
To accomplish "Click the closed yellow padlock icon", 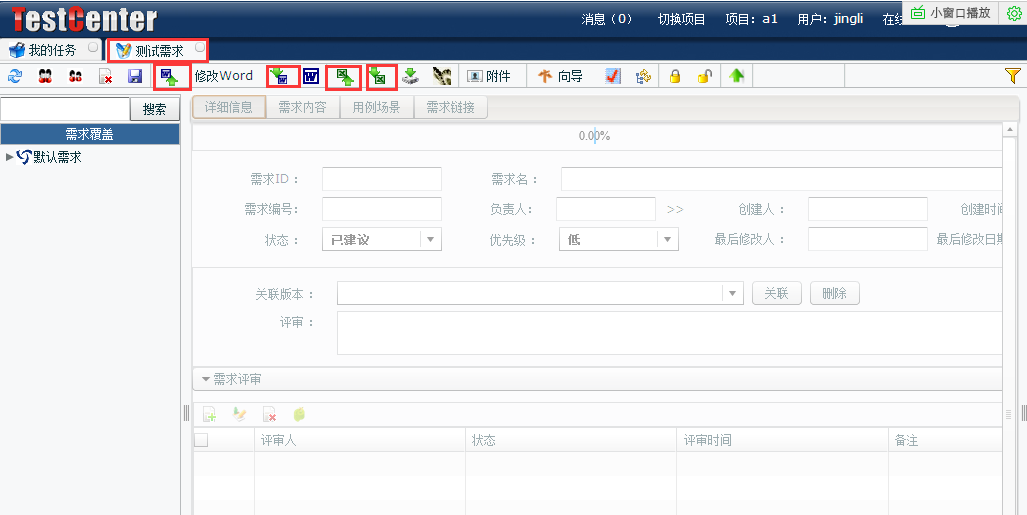I will (675, 77).
